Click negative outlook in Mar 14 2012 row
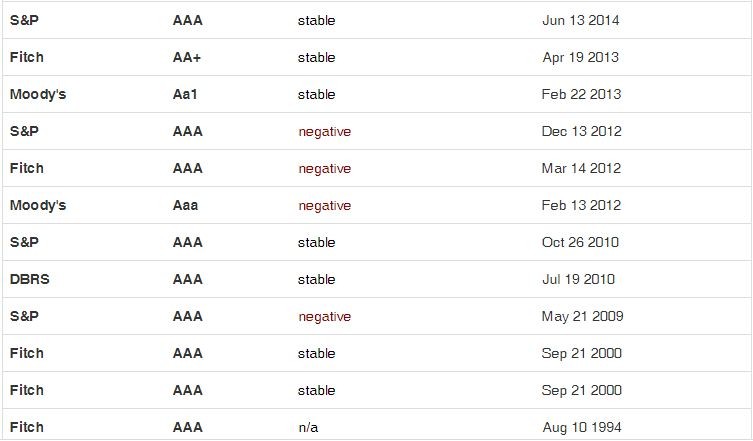The image size is (753, 441). [324, 168]
